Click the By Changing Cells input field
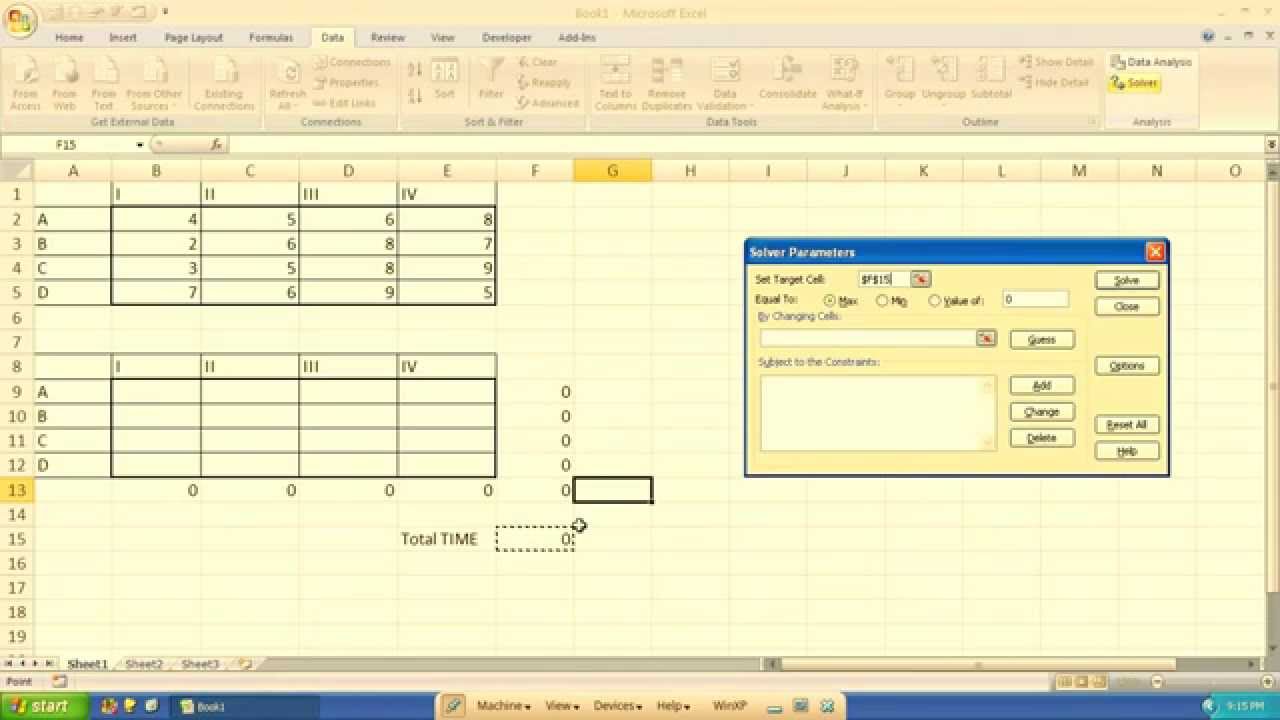The image size is (1280, 720). [x=868, y=339]
